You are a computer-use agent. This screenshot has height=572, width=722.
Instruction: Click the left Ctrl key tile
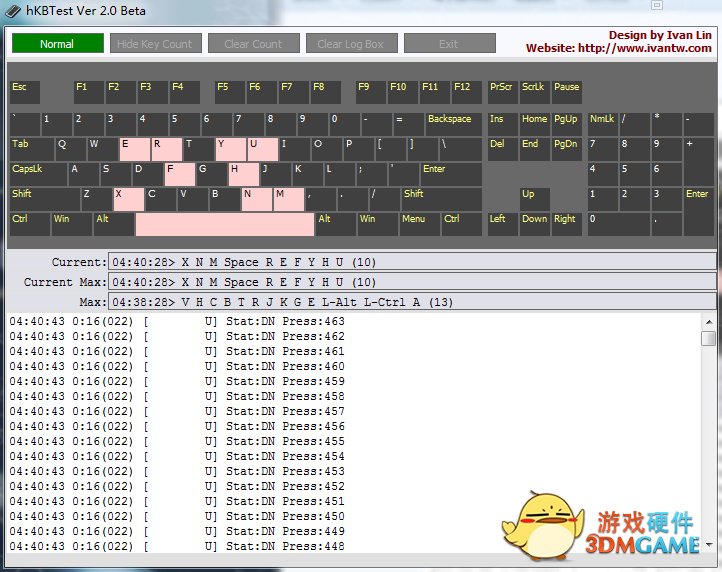coord(30,224)
